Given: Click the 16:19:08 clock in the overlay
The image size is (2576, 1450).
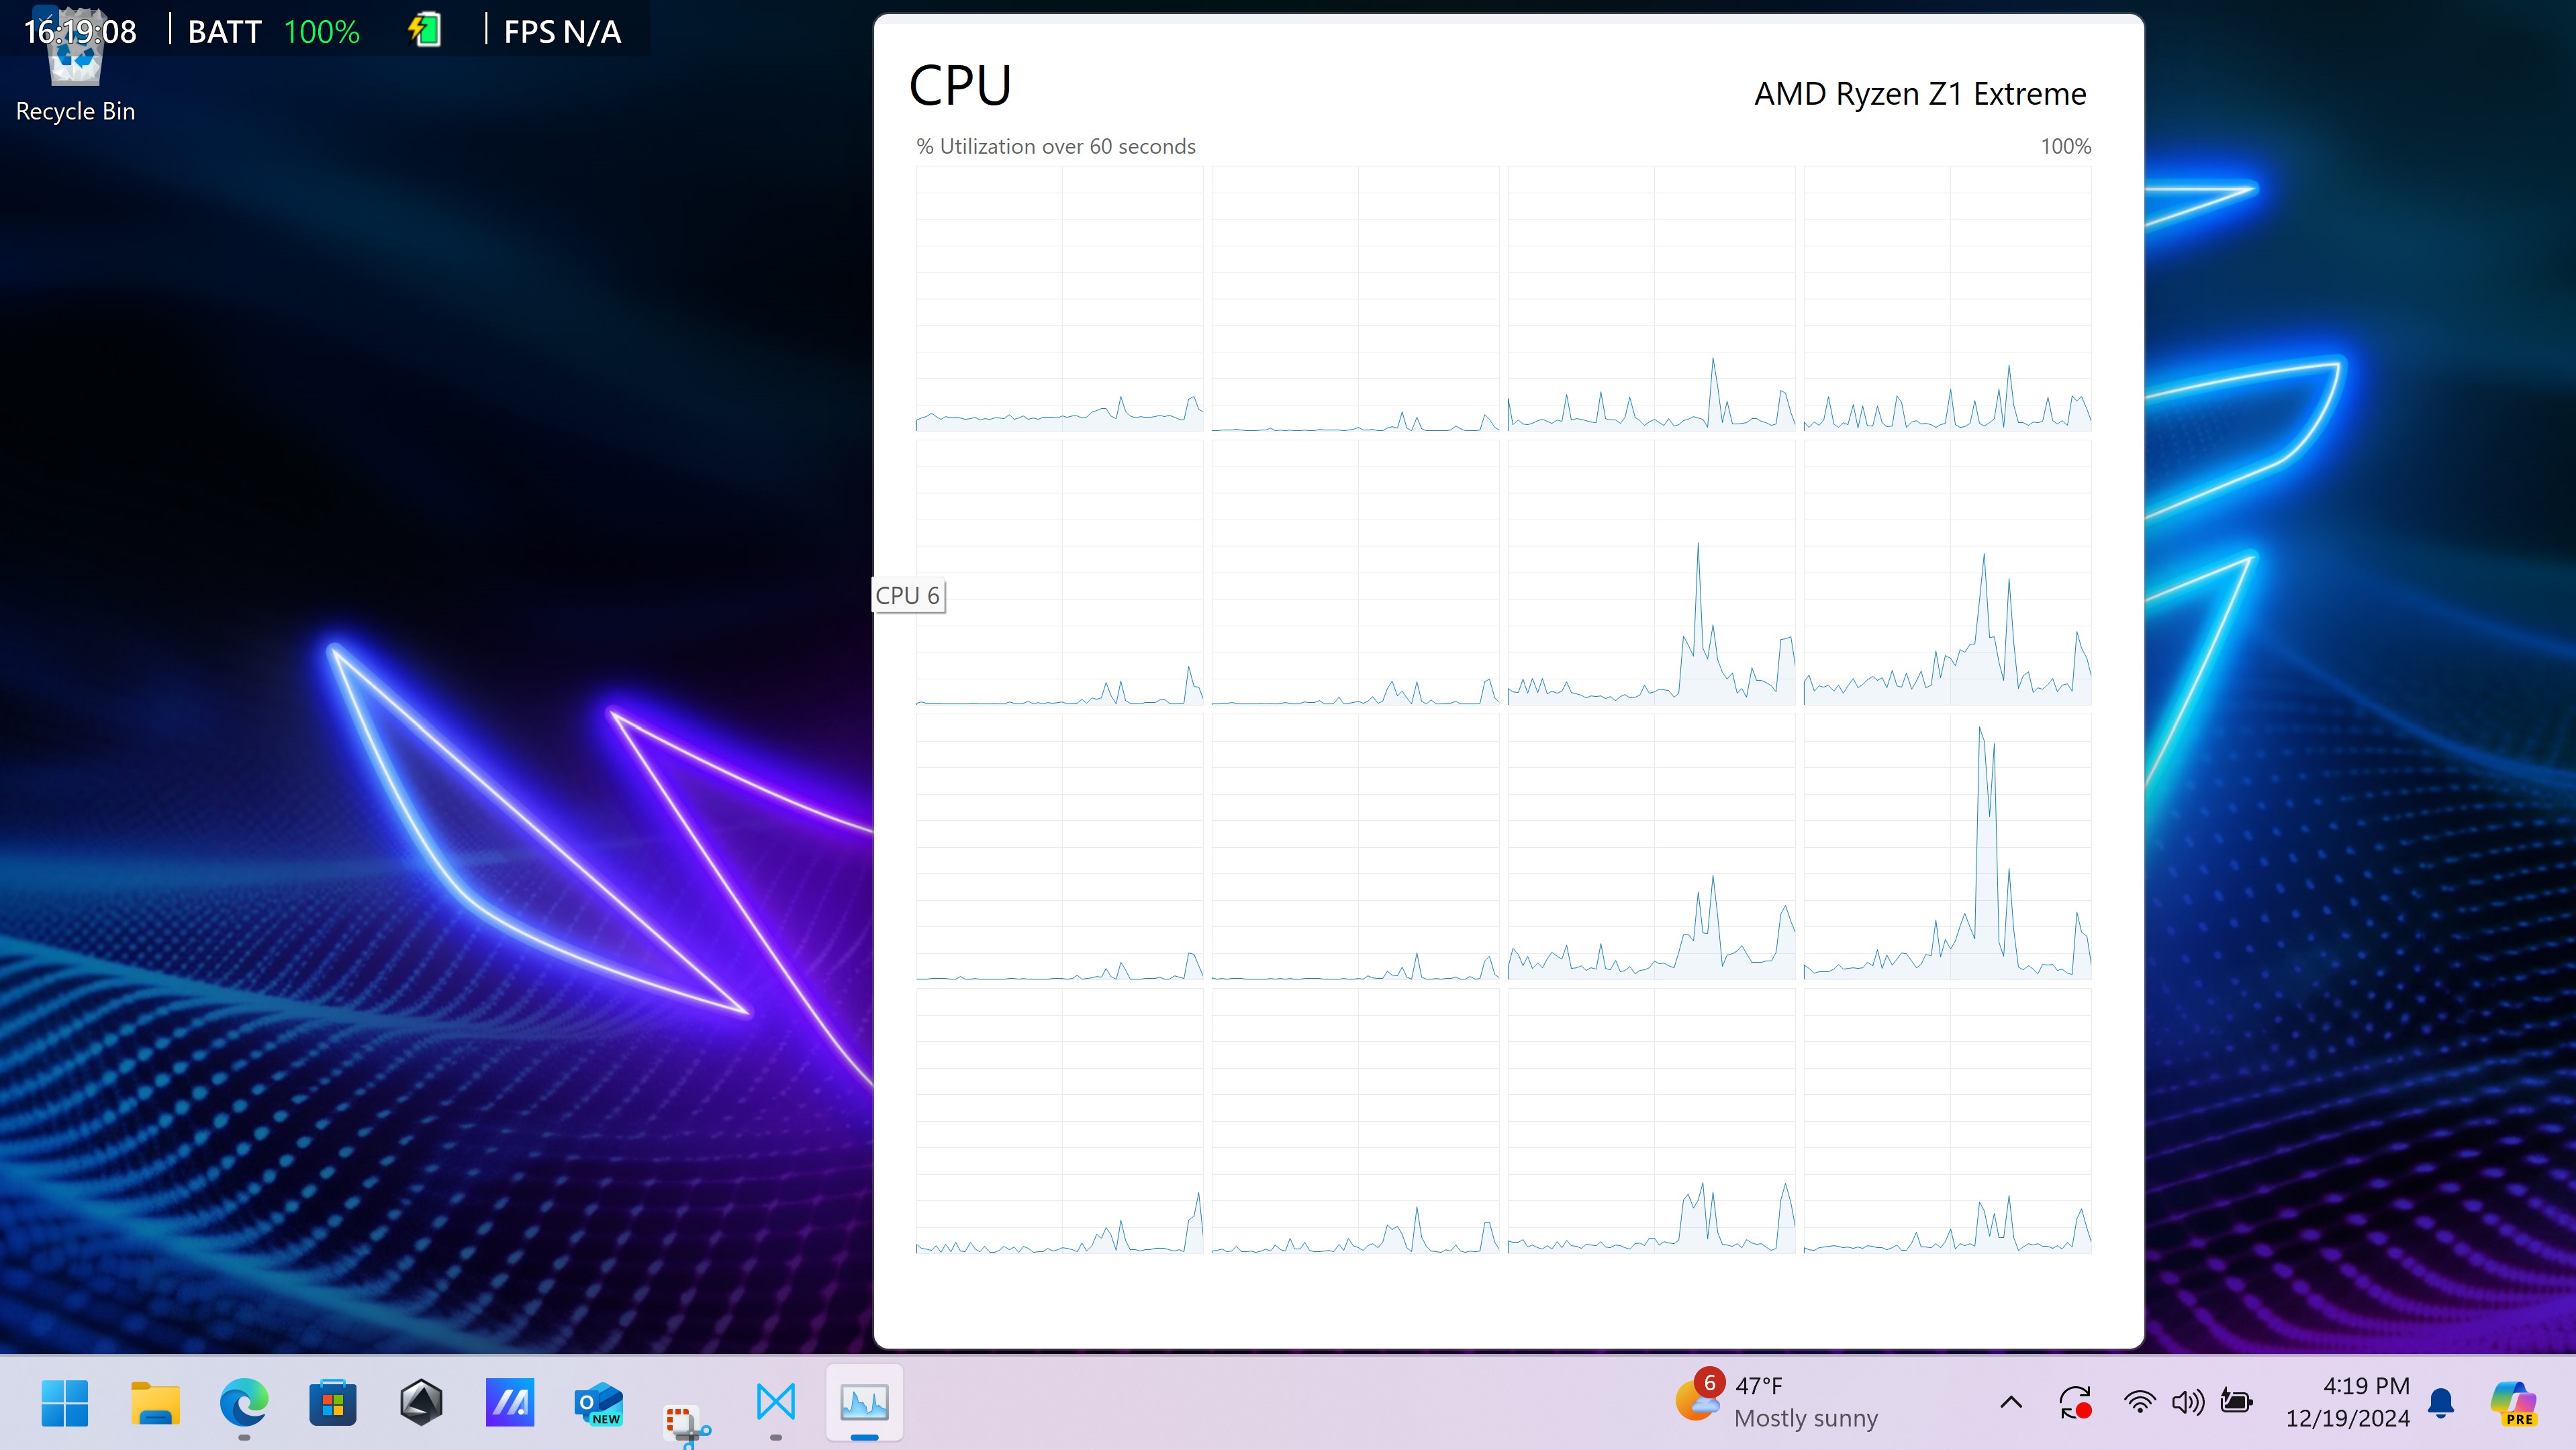Looking at the screenshot, I should (x=80, y=31).
